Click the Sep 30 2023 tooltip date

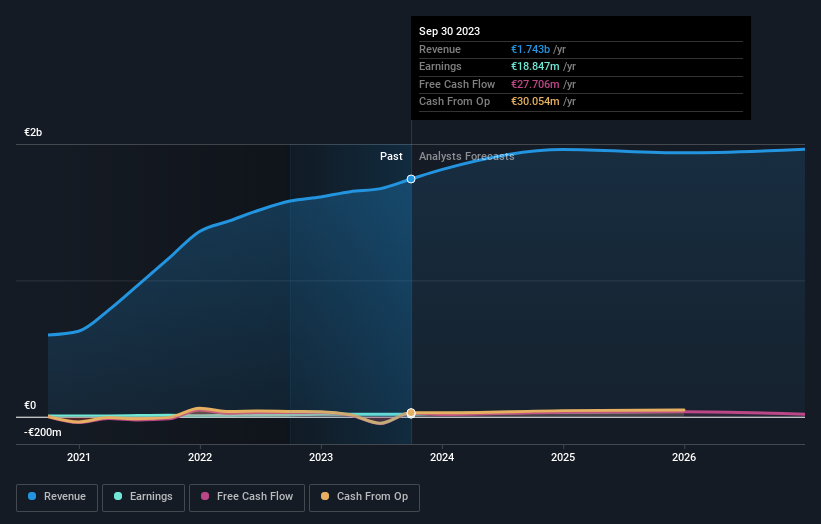(x=449, y=31)
